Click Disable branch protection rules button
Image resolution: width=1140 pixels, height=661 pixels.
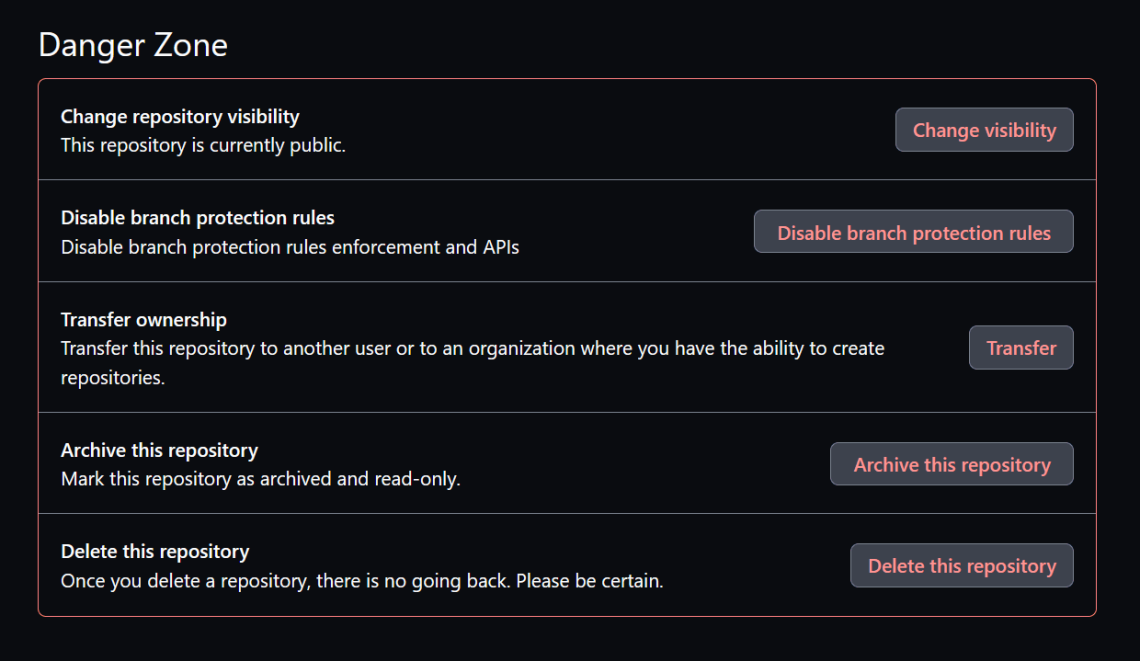pyautogui.click(x=912, y=231)
